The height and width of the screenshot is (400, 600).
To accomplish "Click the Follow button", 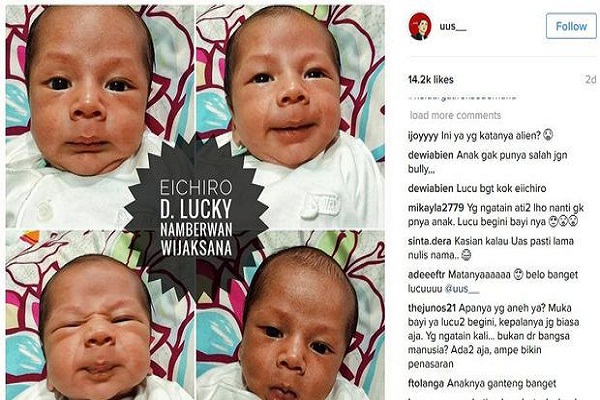I will (x=571, y=26).
